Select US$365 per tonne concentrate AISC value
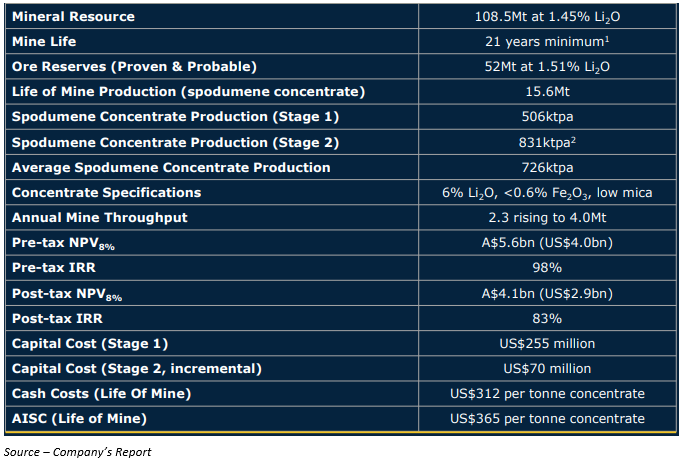Viewport: 683px width, 466px height. [547, 419]
